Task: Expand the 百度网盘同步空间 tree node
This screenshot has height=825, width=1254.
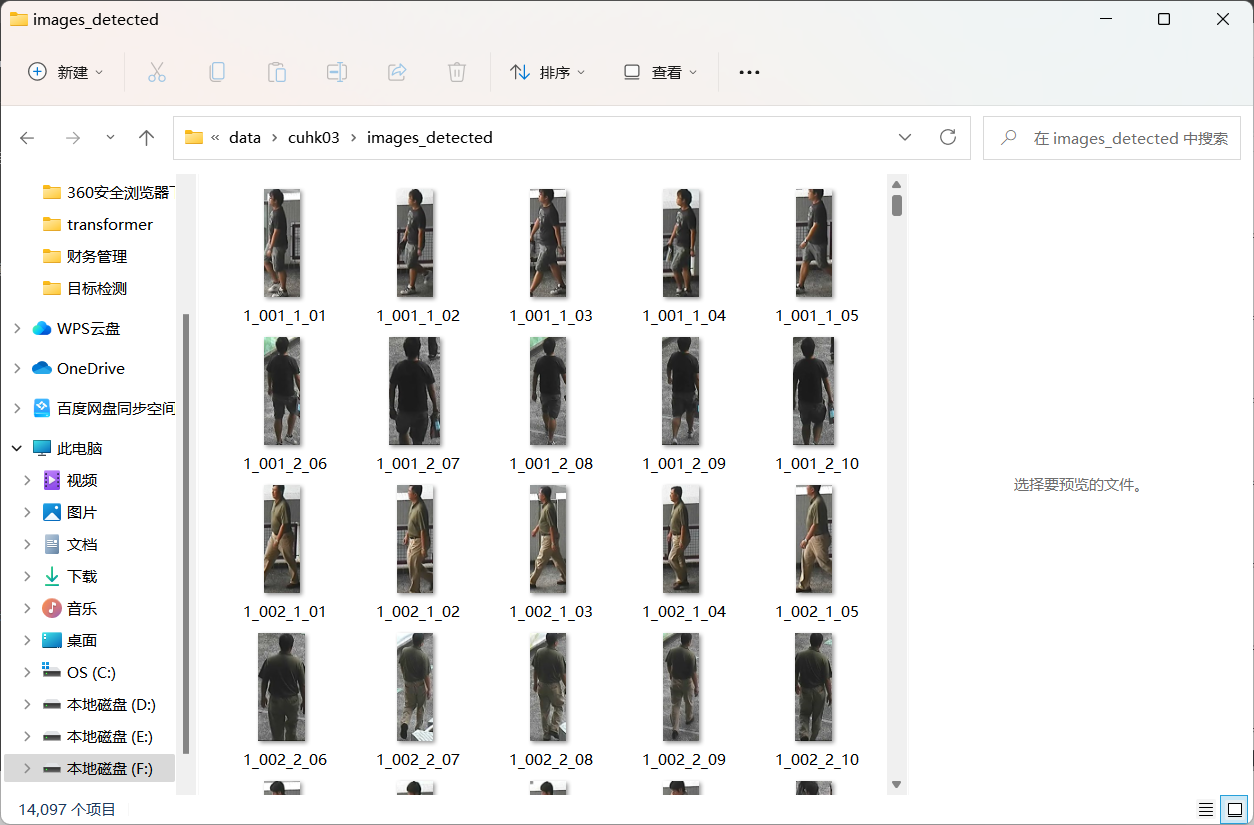Action: (x=17, y=408)
